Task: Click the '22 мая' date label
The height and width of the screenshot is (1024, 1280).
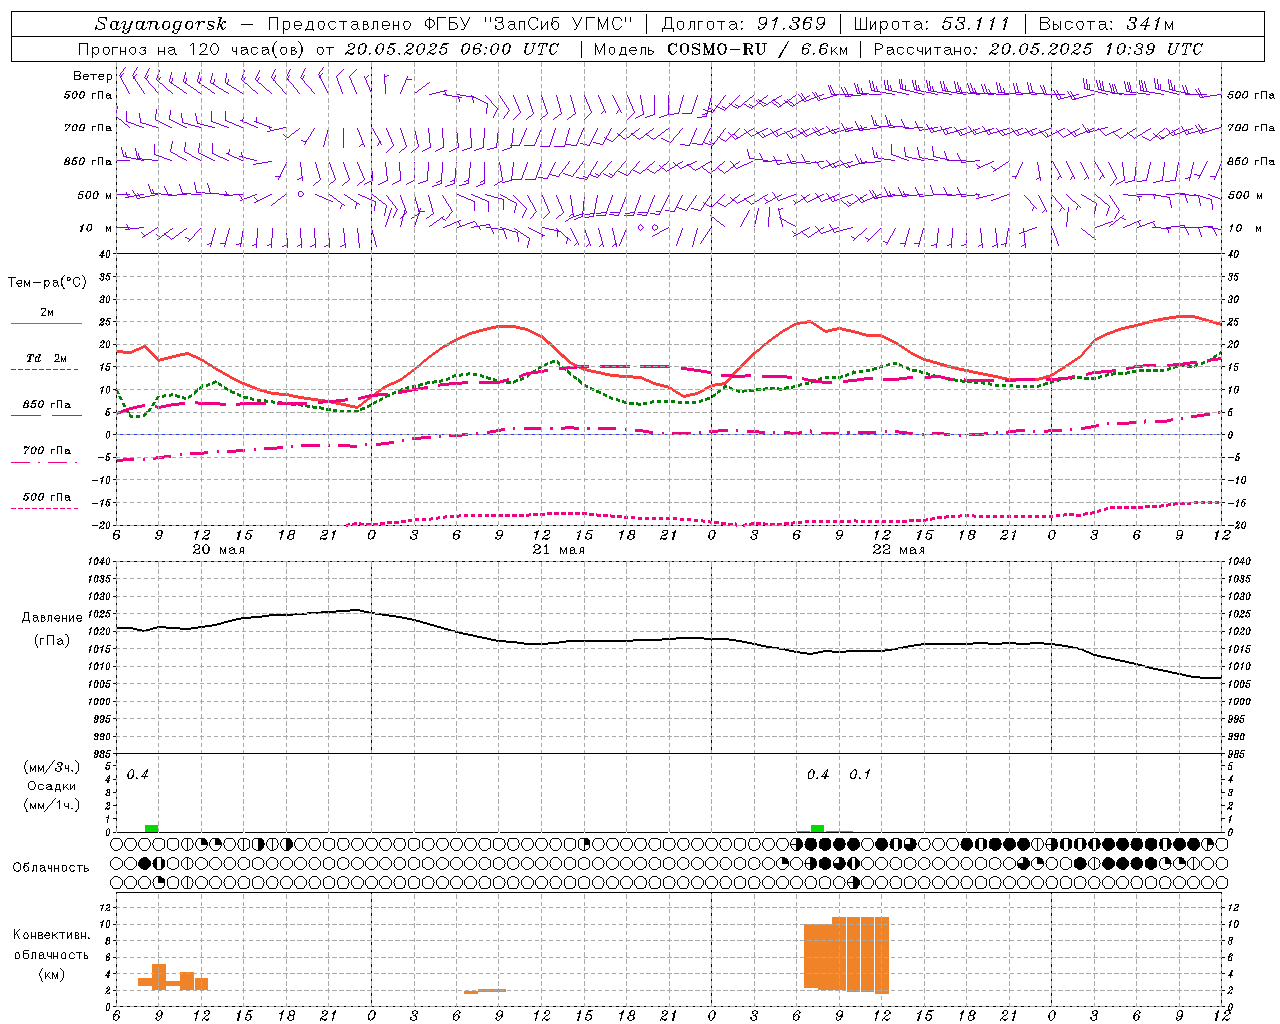Action: [x=898, y=550]
